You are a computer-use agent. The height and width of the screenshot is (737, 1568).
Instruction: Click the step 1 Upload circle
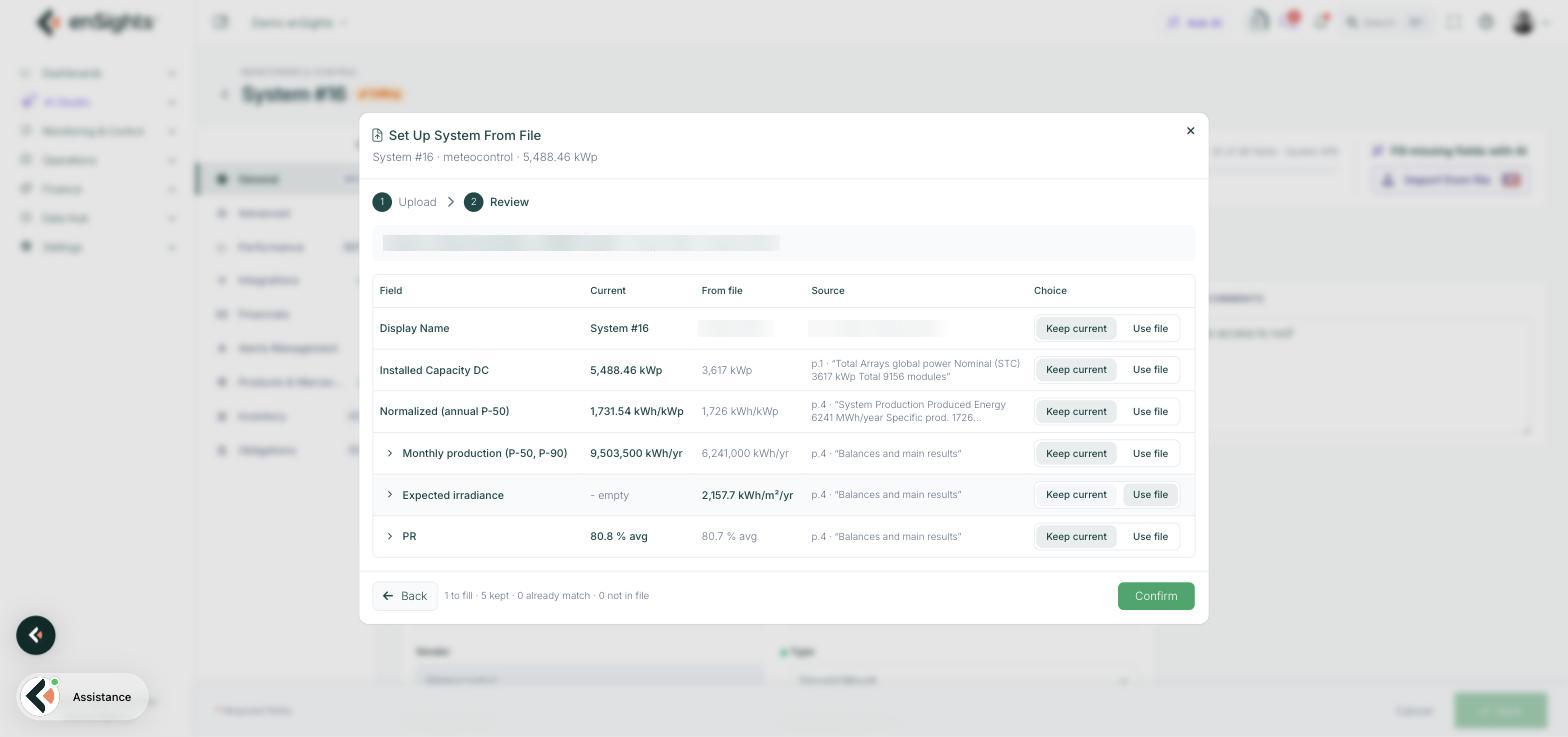pyautogui.click(x=382, y=202)
